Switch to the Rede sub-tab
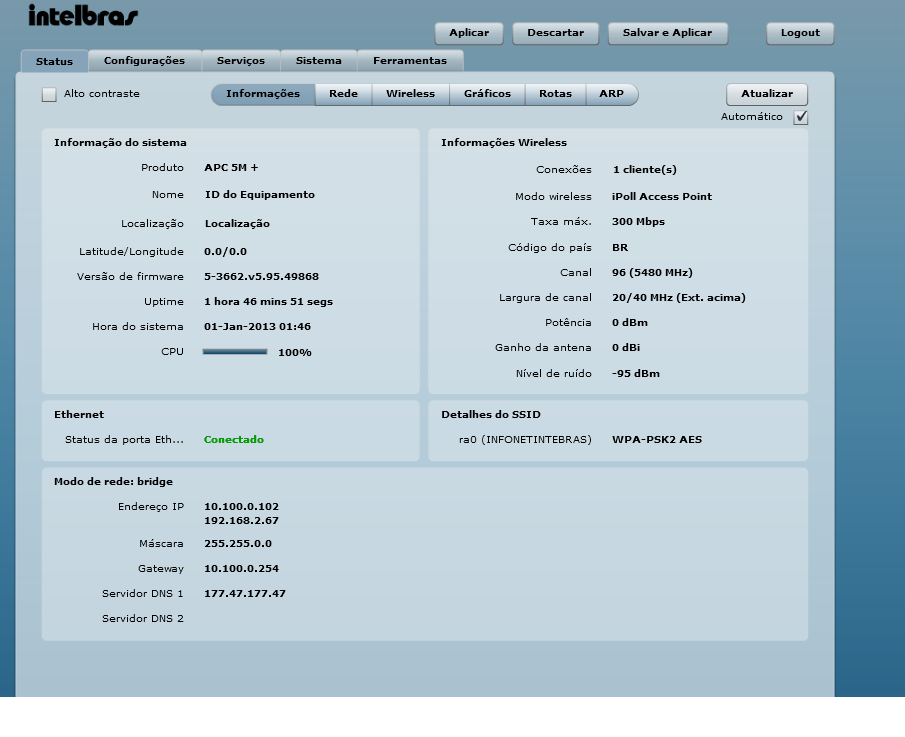 [x=343, y=94]
